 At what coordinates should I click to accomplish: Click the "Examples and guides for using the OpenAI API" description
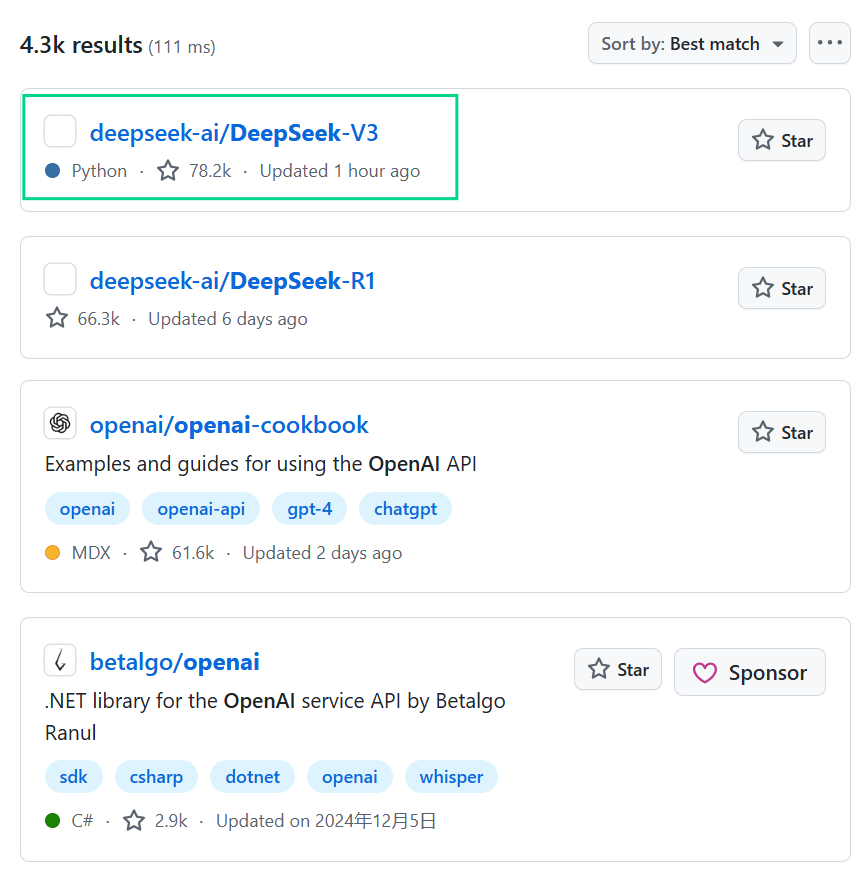point(261,464)
